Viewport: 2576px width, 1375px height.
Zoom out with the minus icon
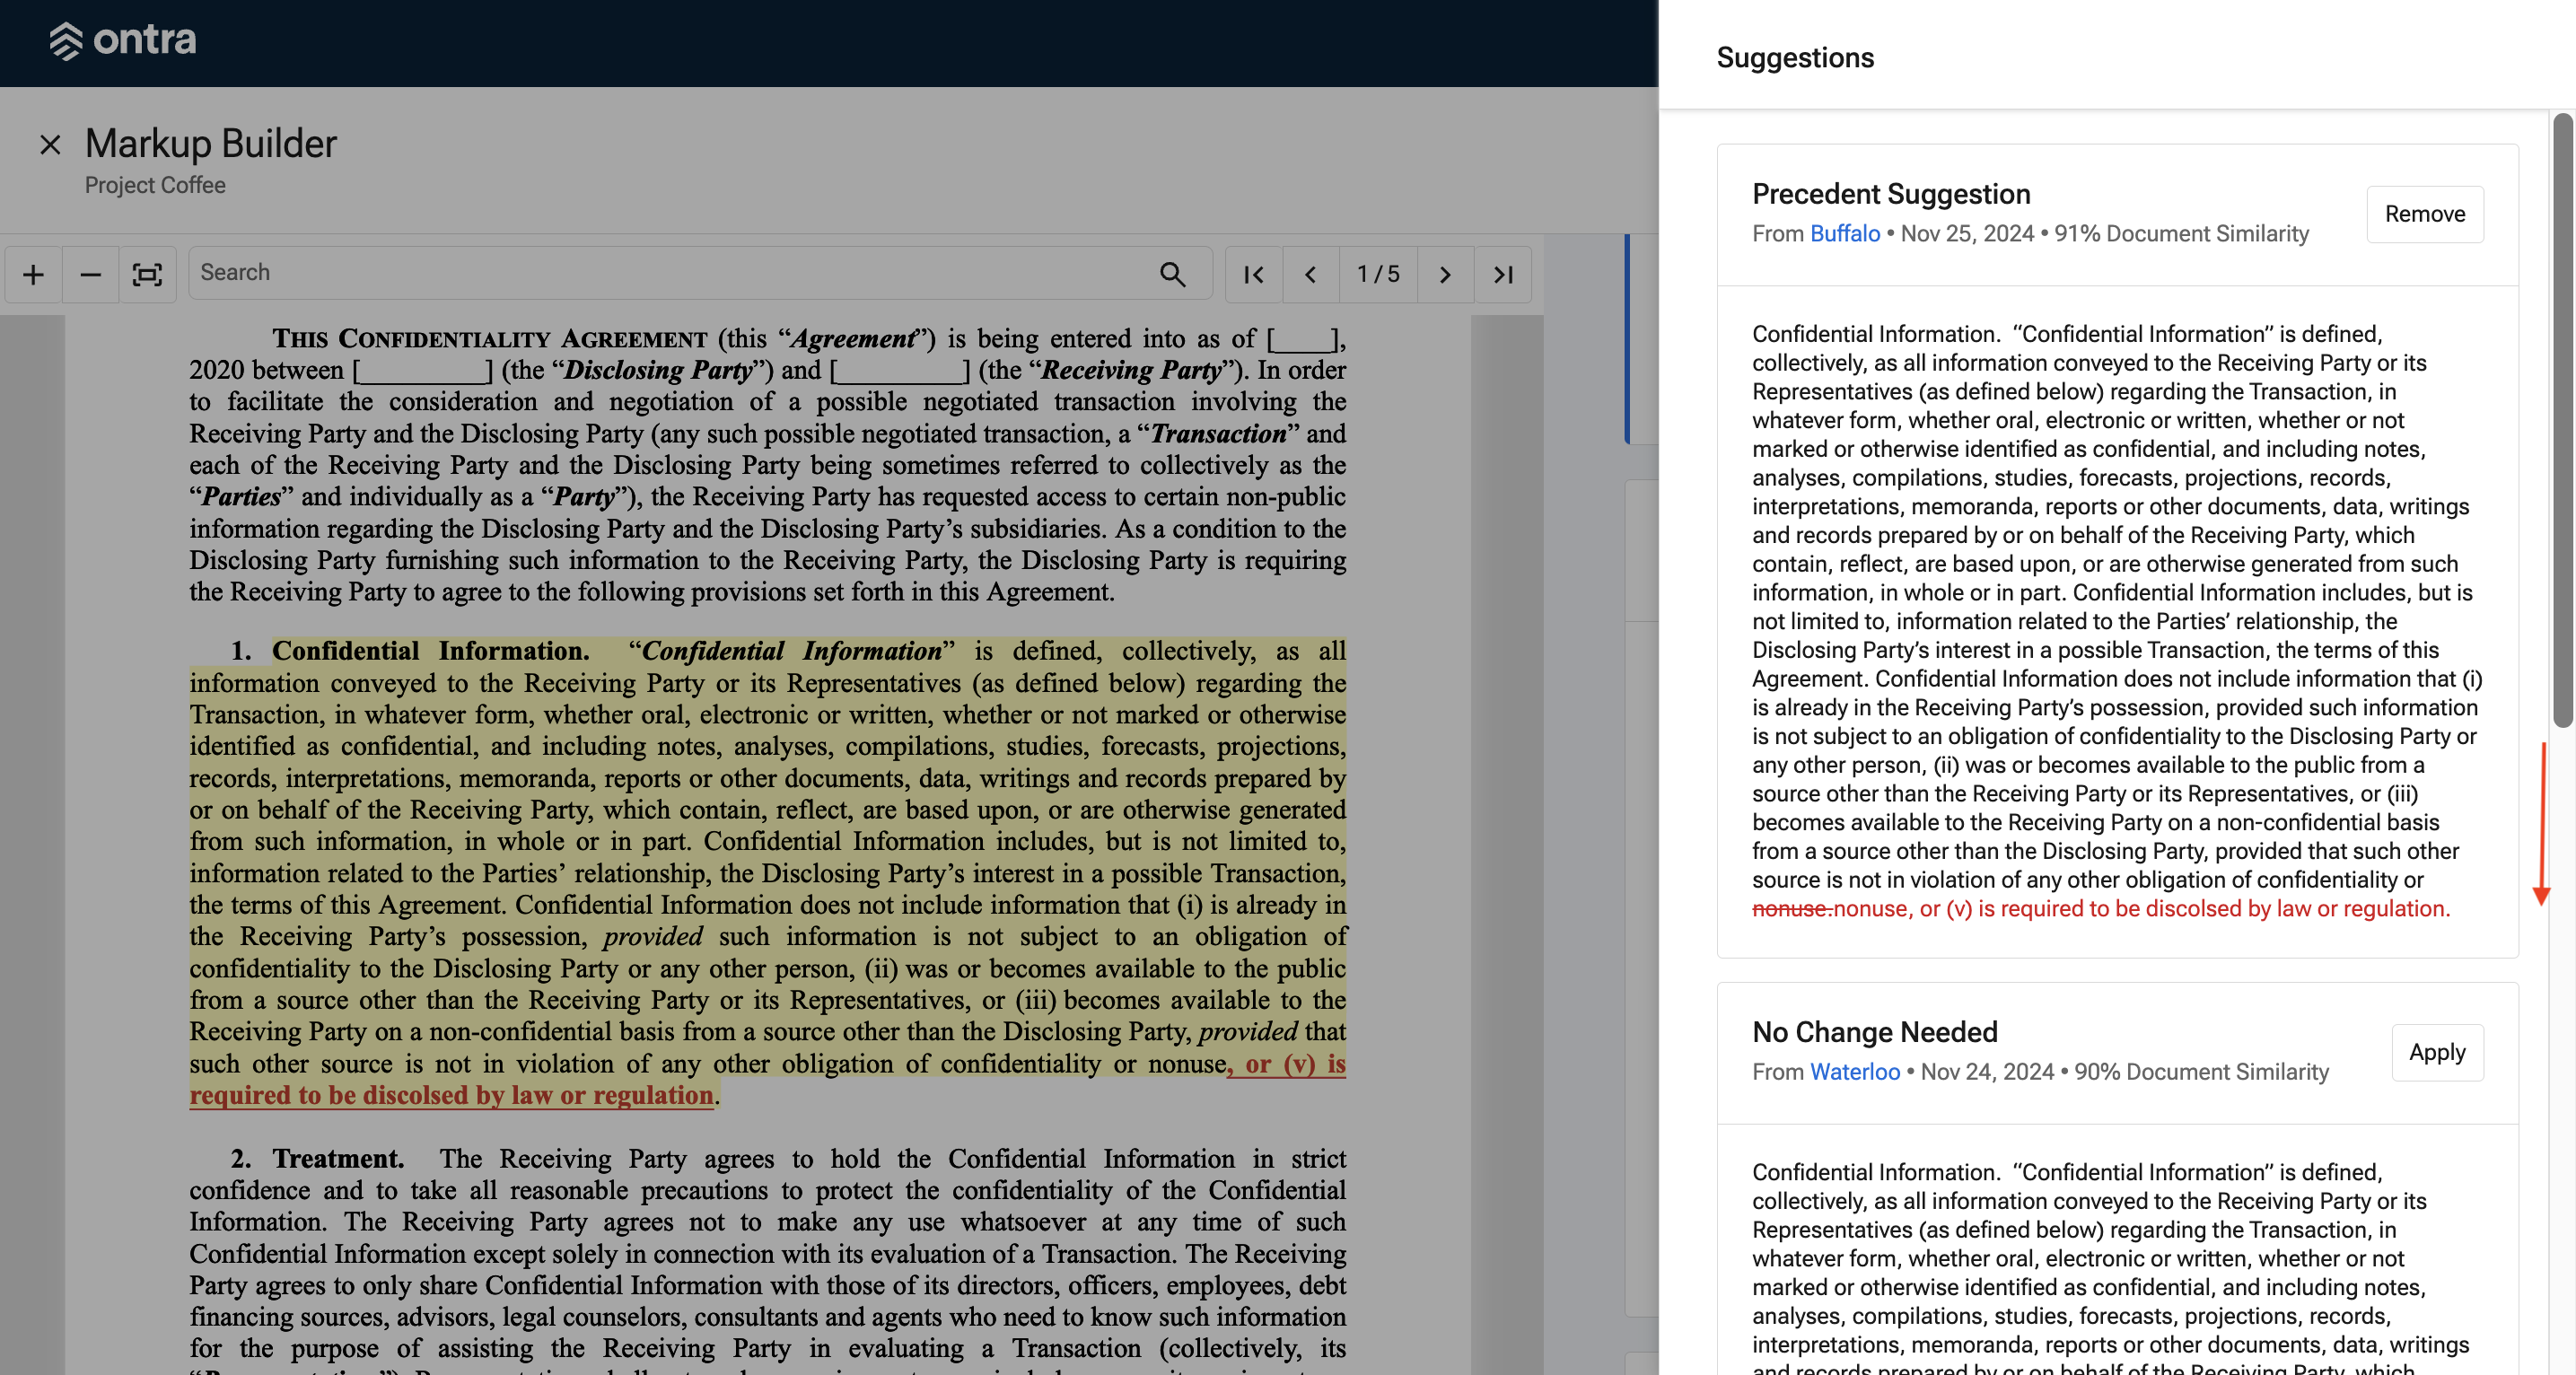tap(90, 274)
